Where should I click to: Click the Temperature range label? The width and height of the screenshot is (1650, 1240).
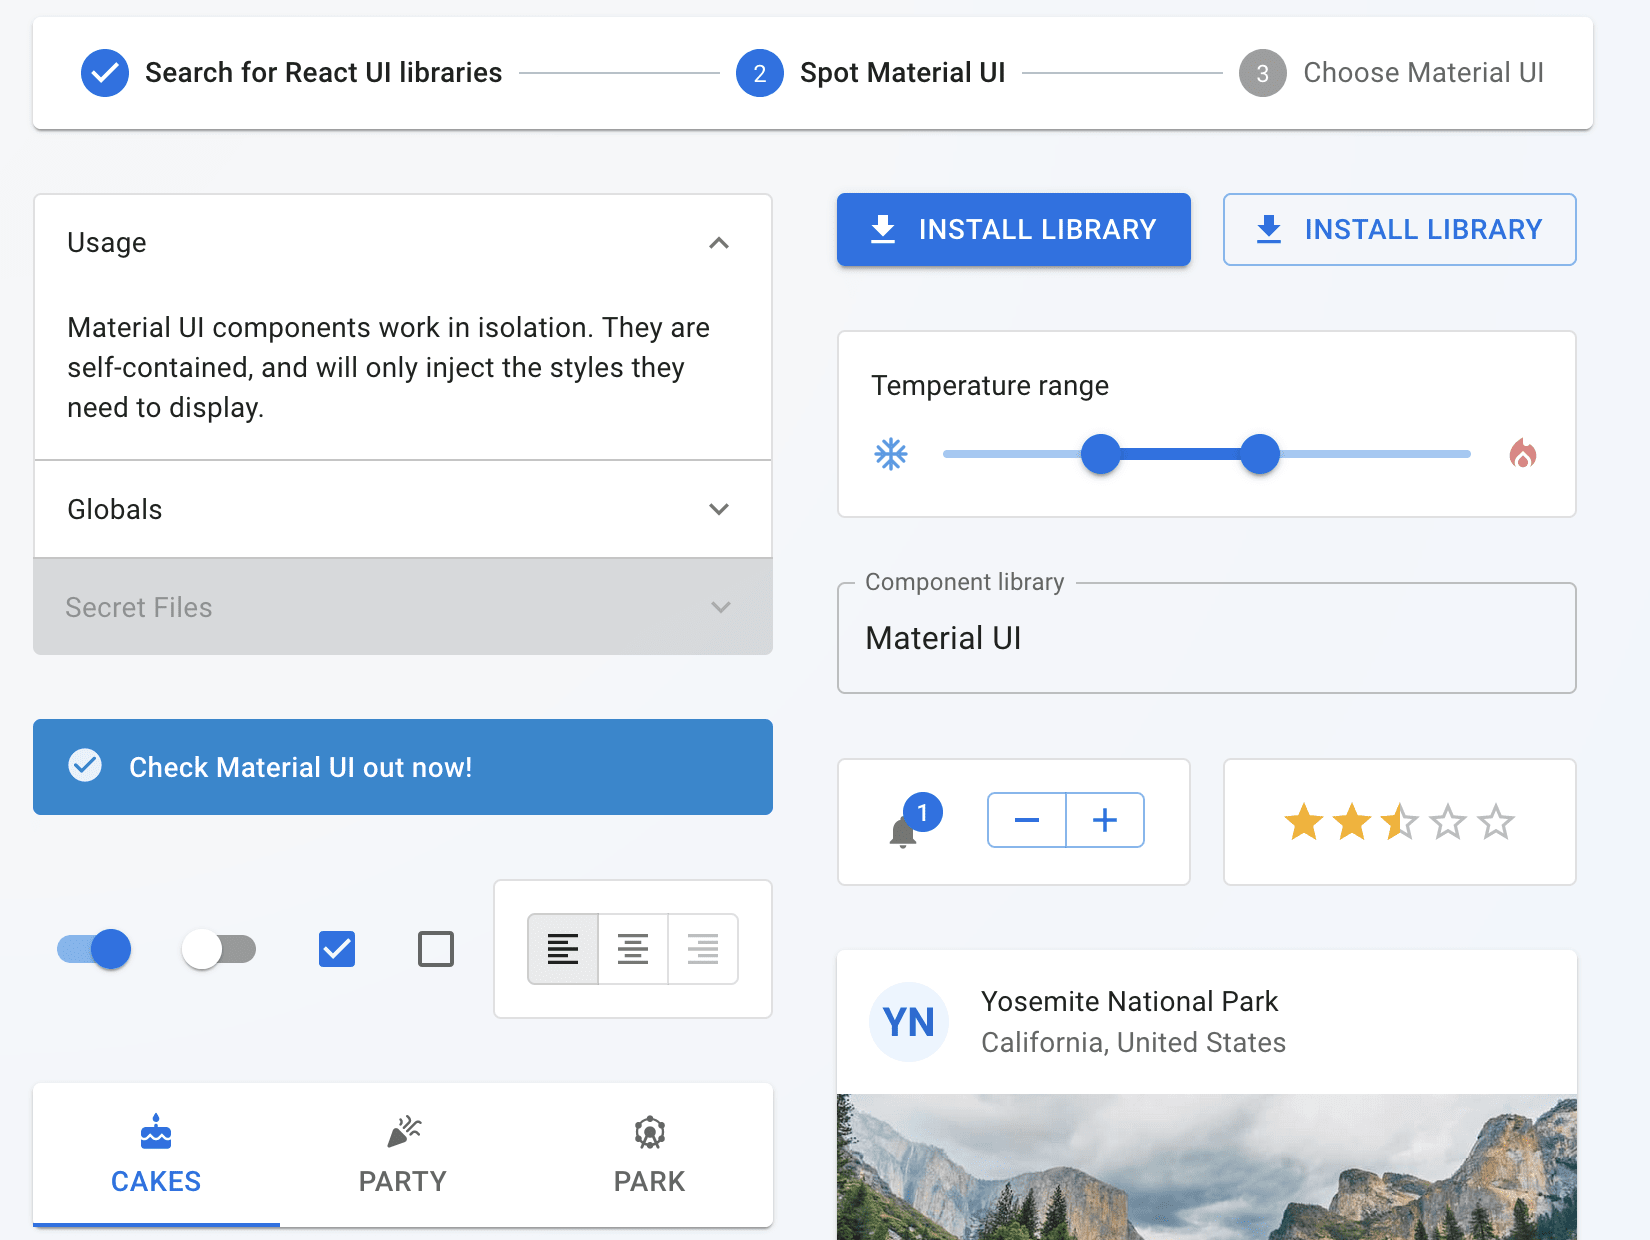(990, 386)
